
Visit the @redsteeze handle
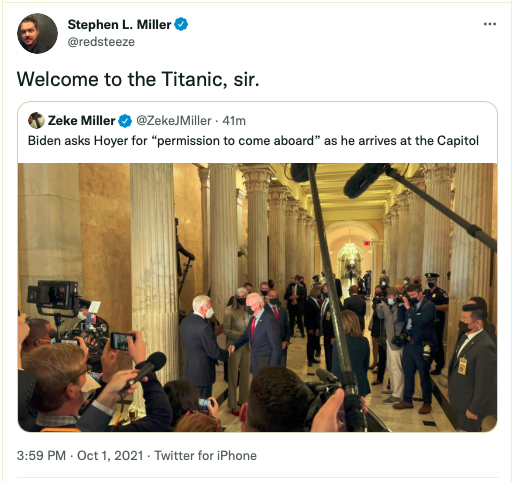(101, 42)
